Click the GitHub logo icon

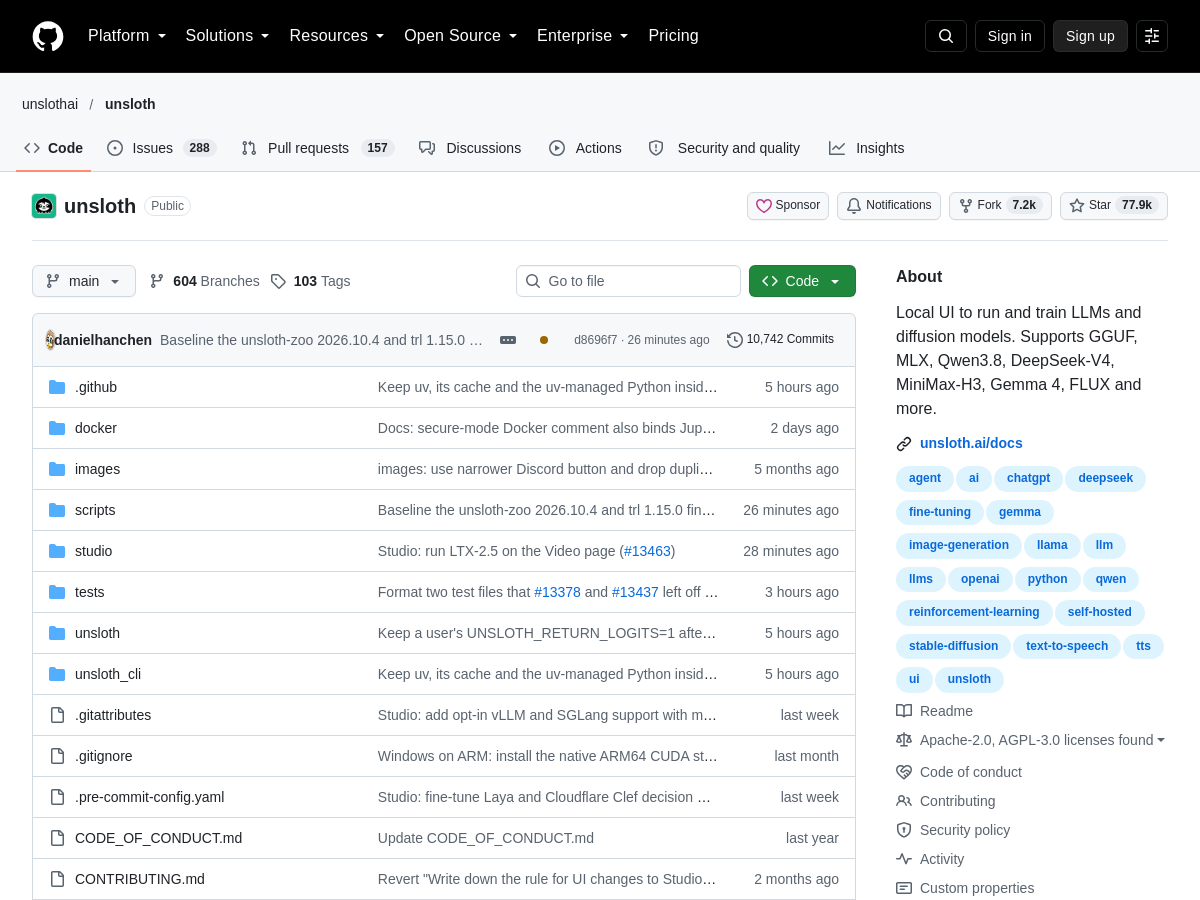48,36
